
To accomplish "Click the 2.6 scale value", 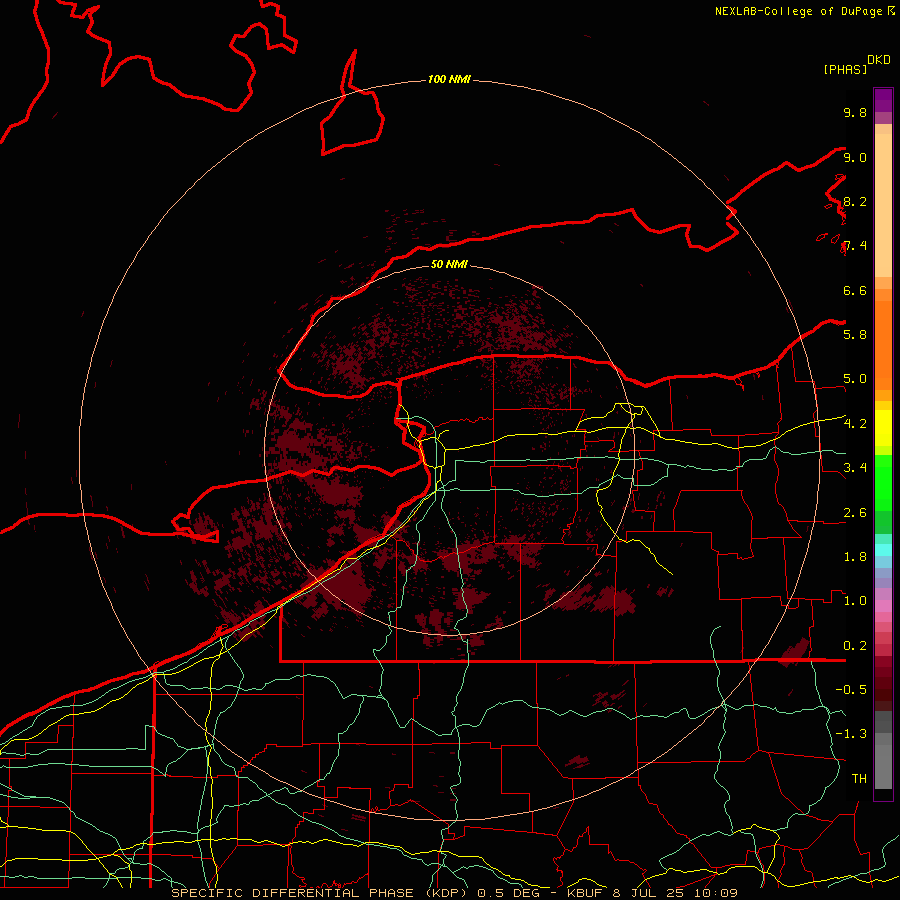I will coord(855,513).
